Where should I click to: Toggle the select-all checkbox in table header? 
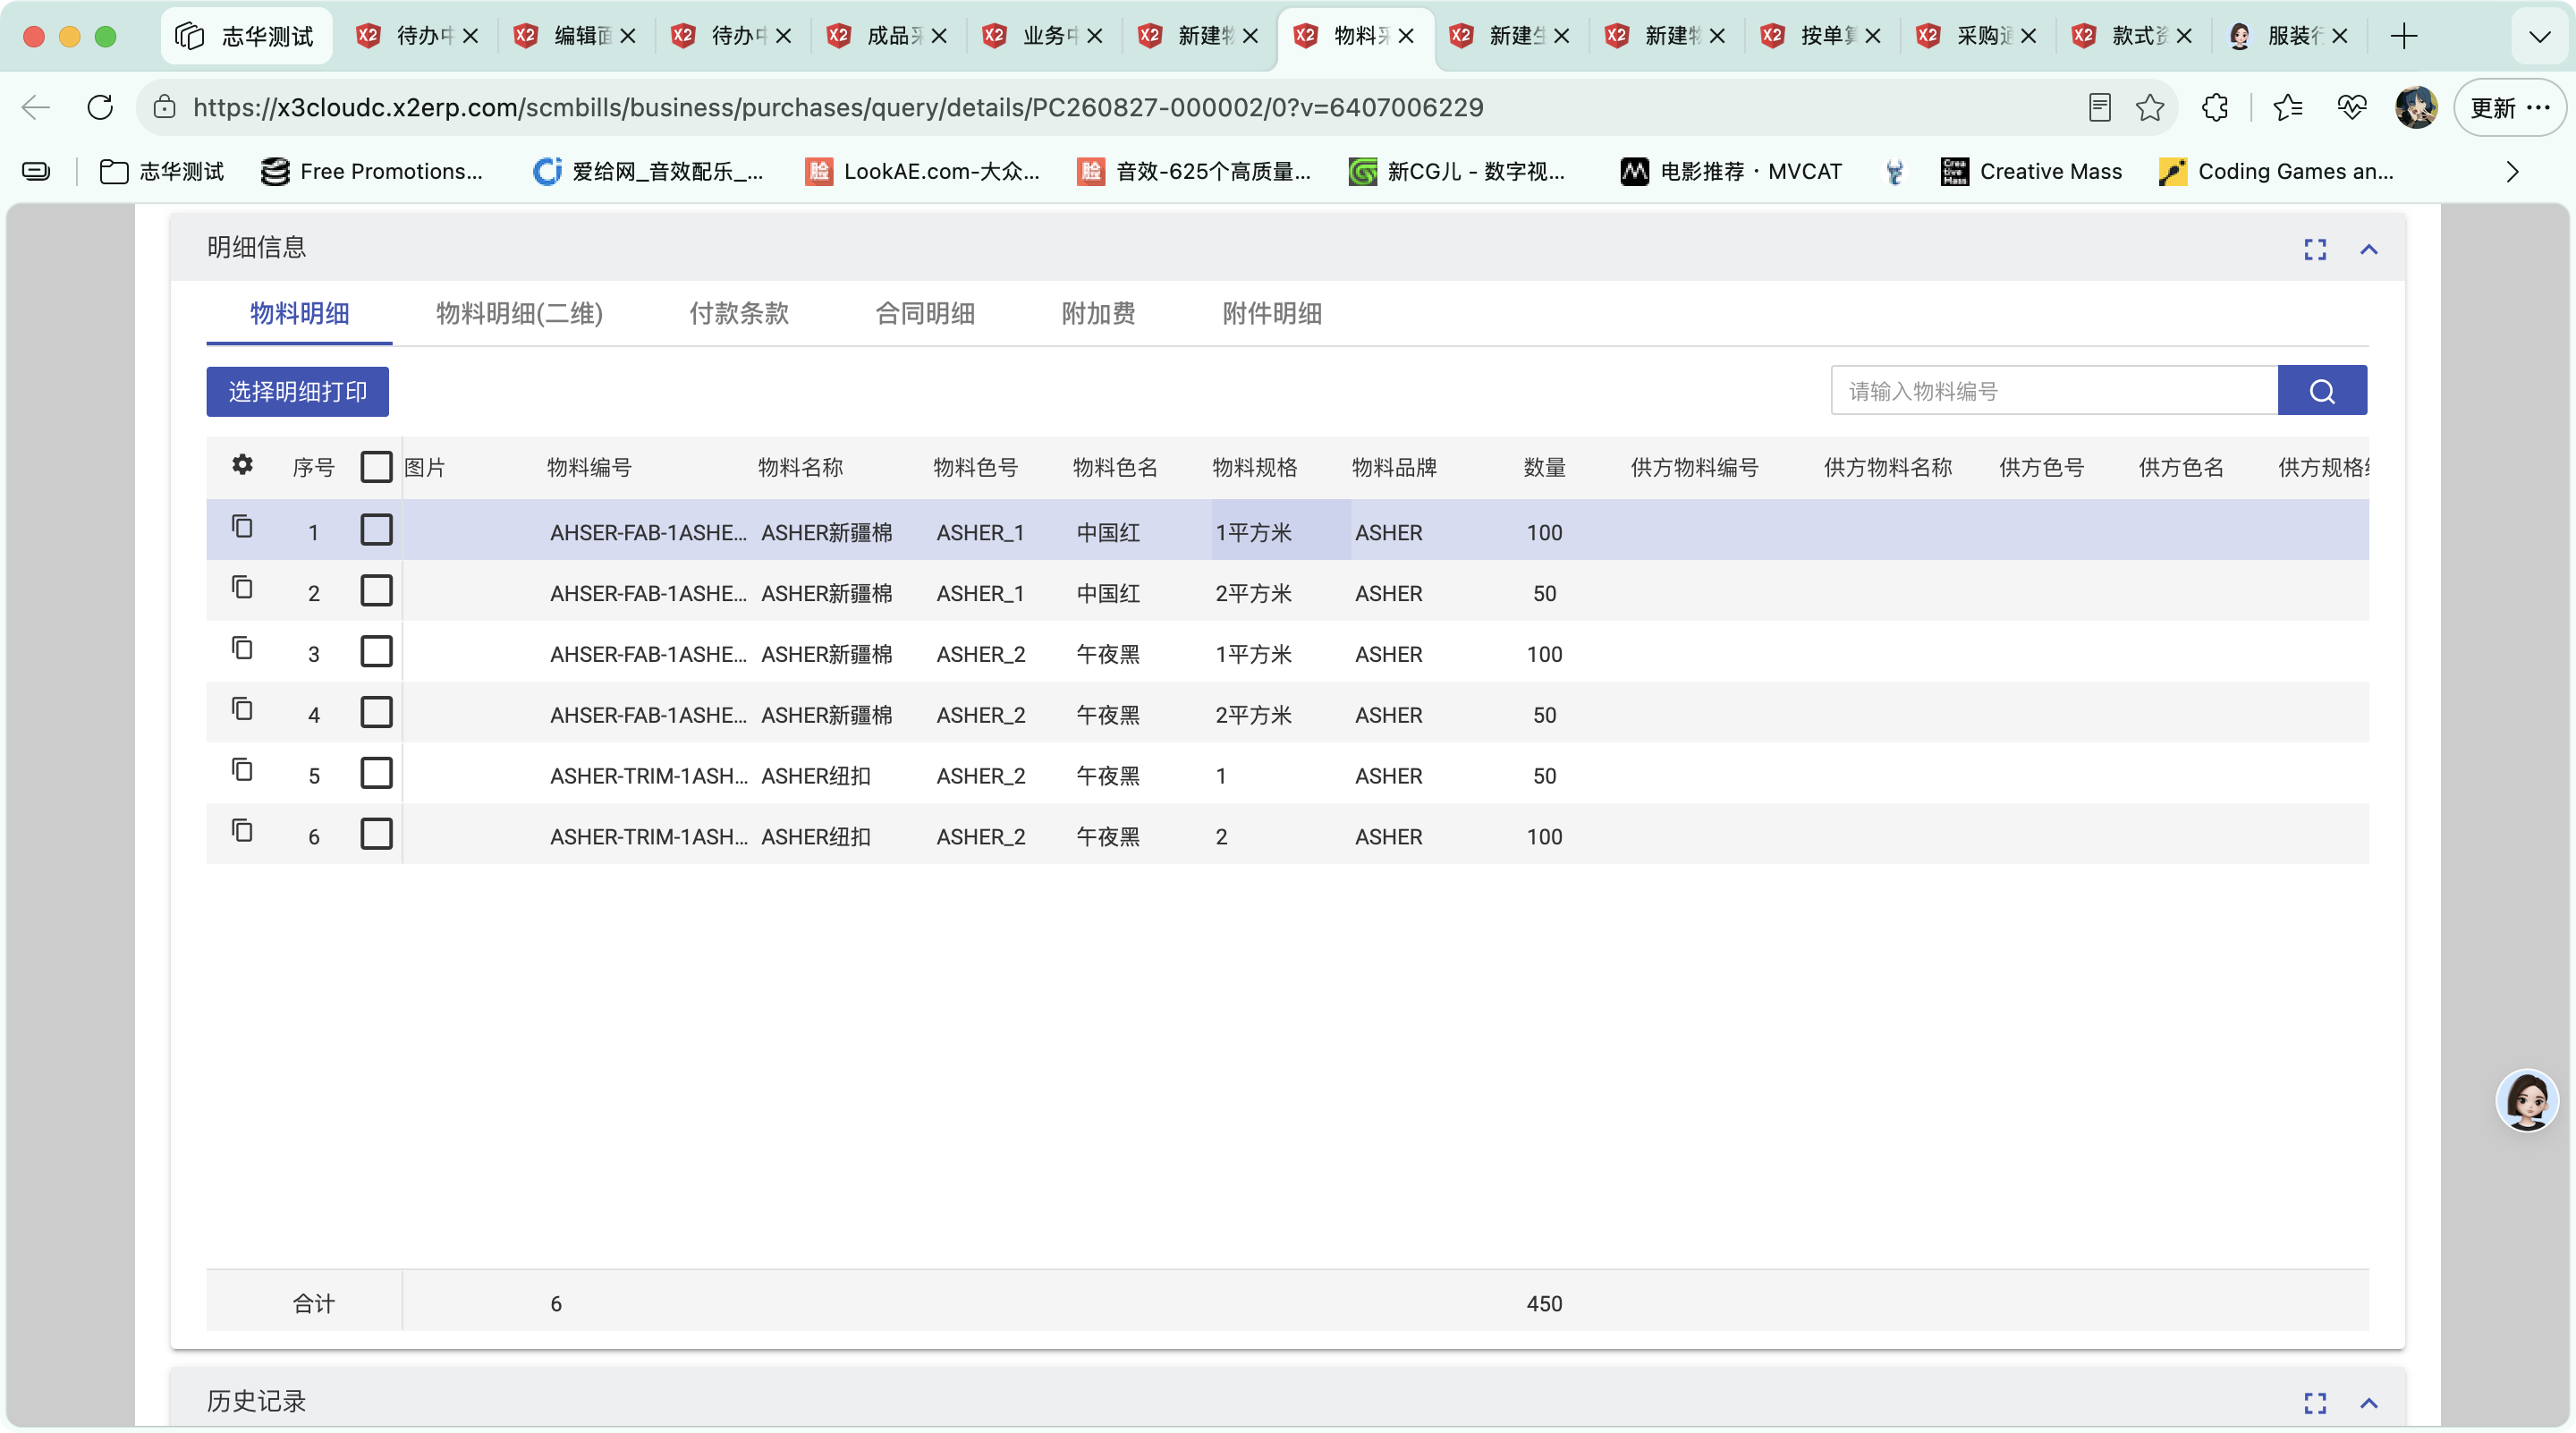[376, 467]
